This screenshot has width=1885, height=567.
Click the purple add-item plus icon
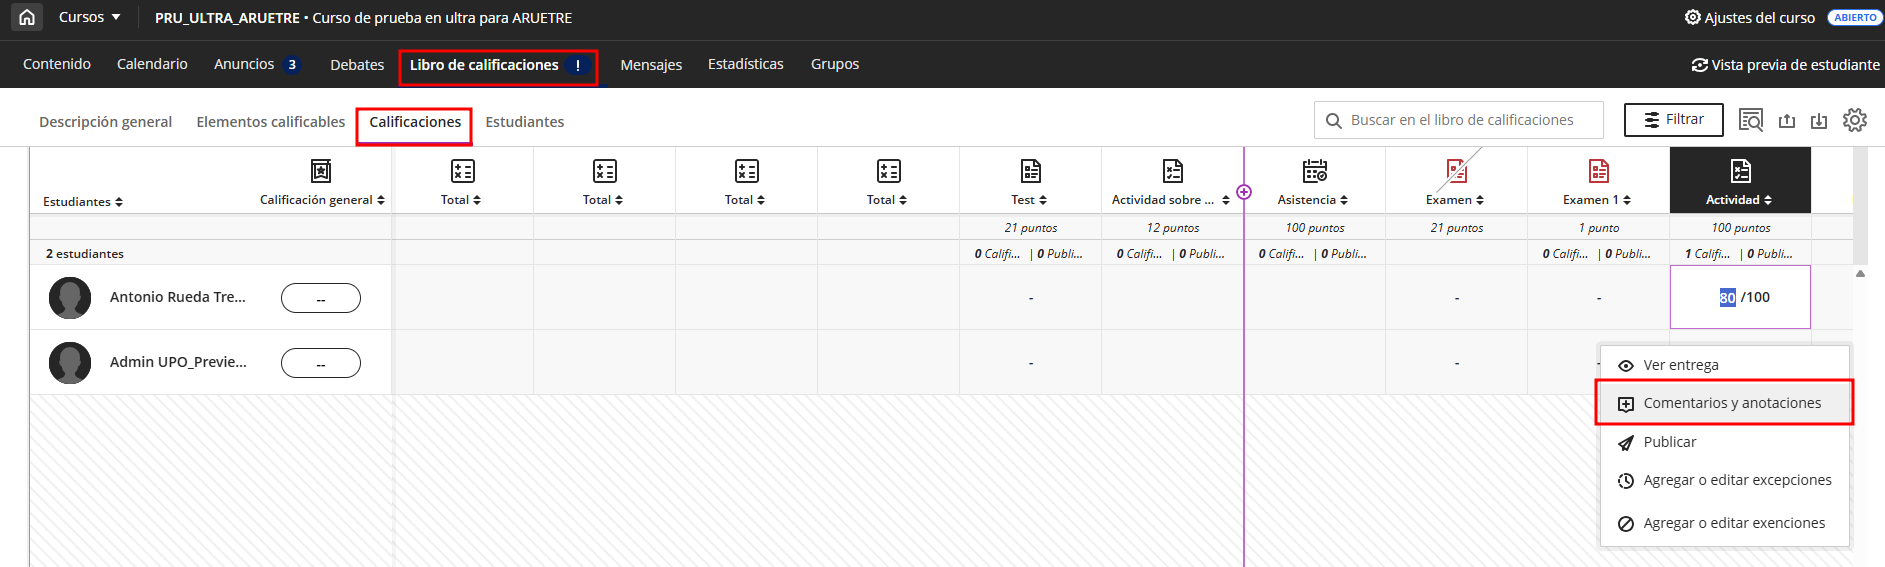coord(1244,192)
